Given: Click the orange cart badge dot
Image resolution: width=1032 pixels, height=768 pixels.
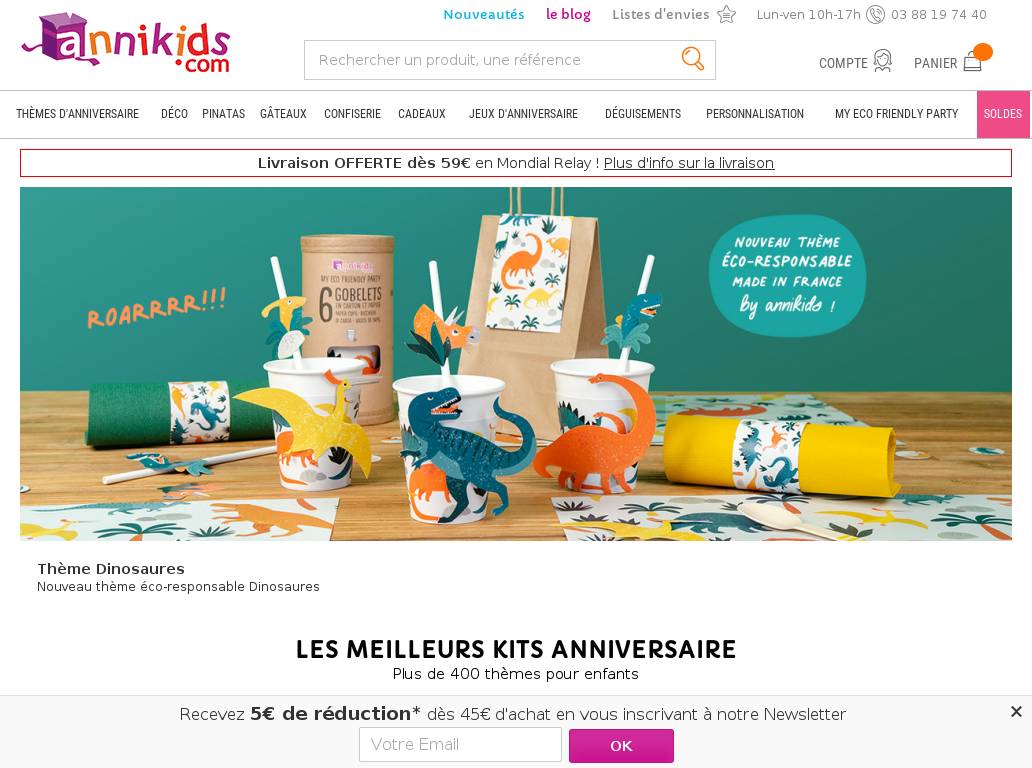Looking at the screenshot, I should 983,51.
